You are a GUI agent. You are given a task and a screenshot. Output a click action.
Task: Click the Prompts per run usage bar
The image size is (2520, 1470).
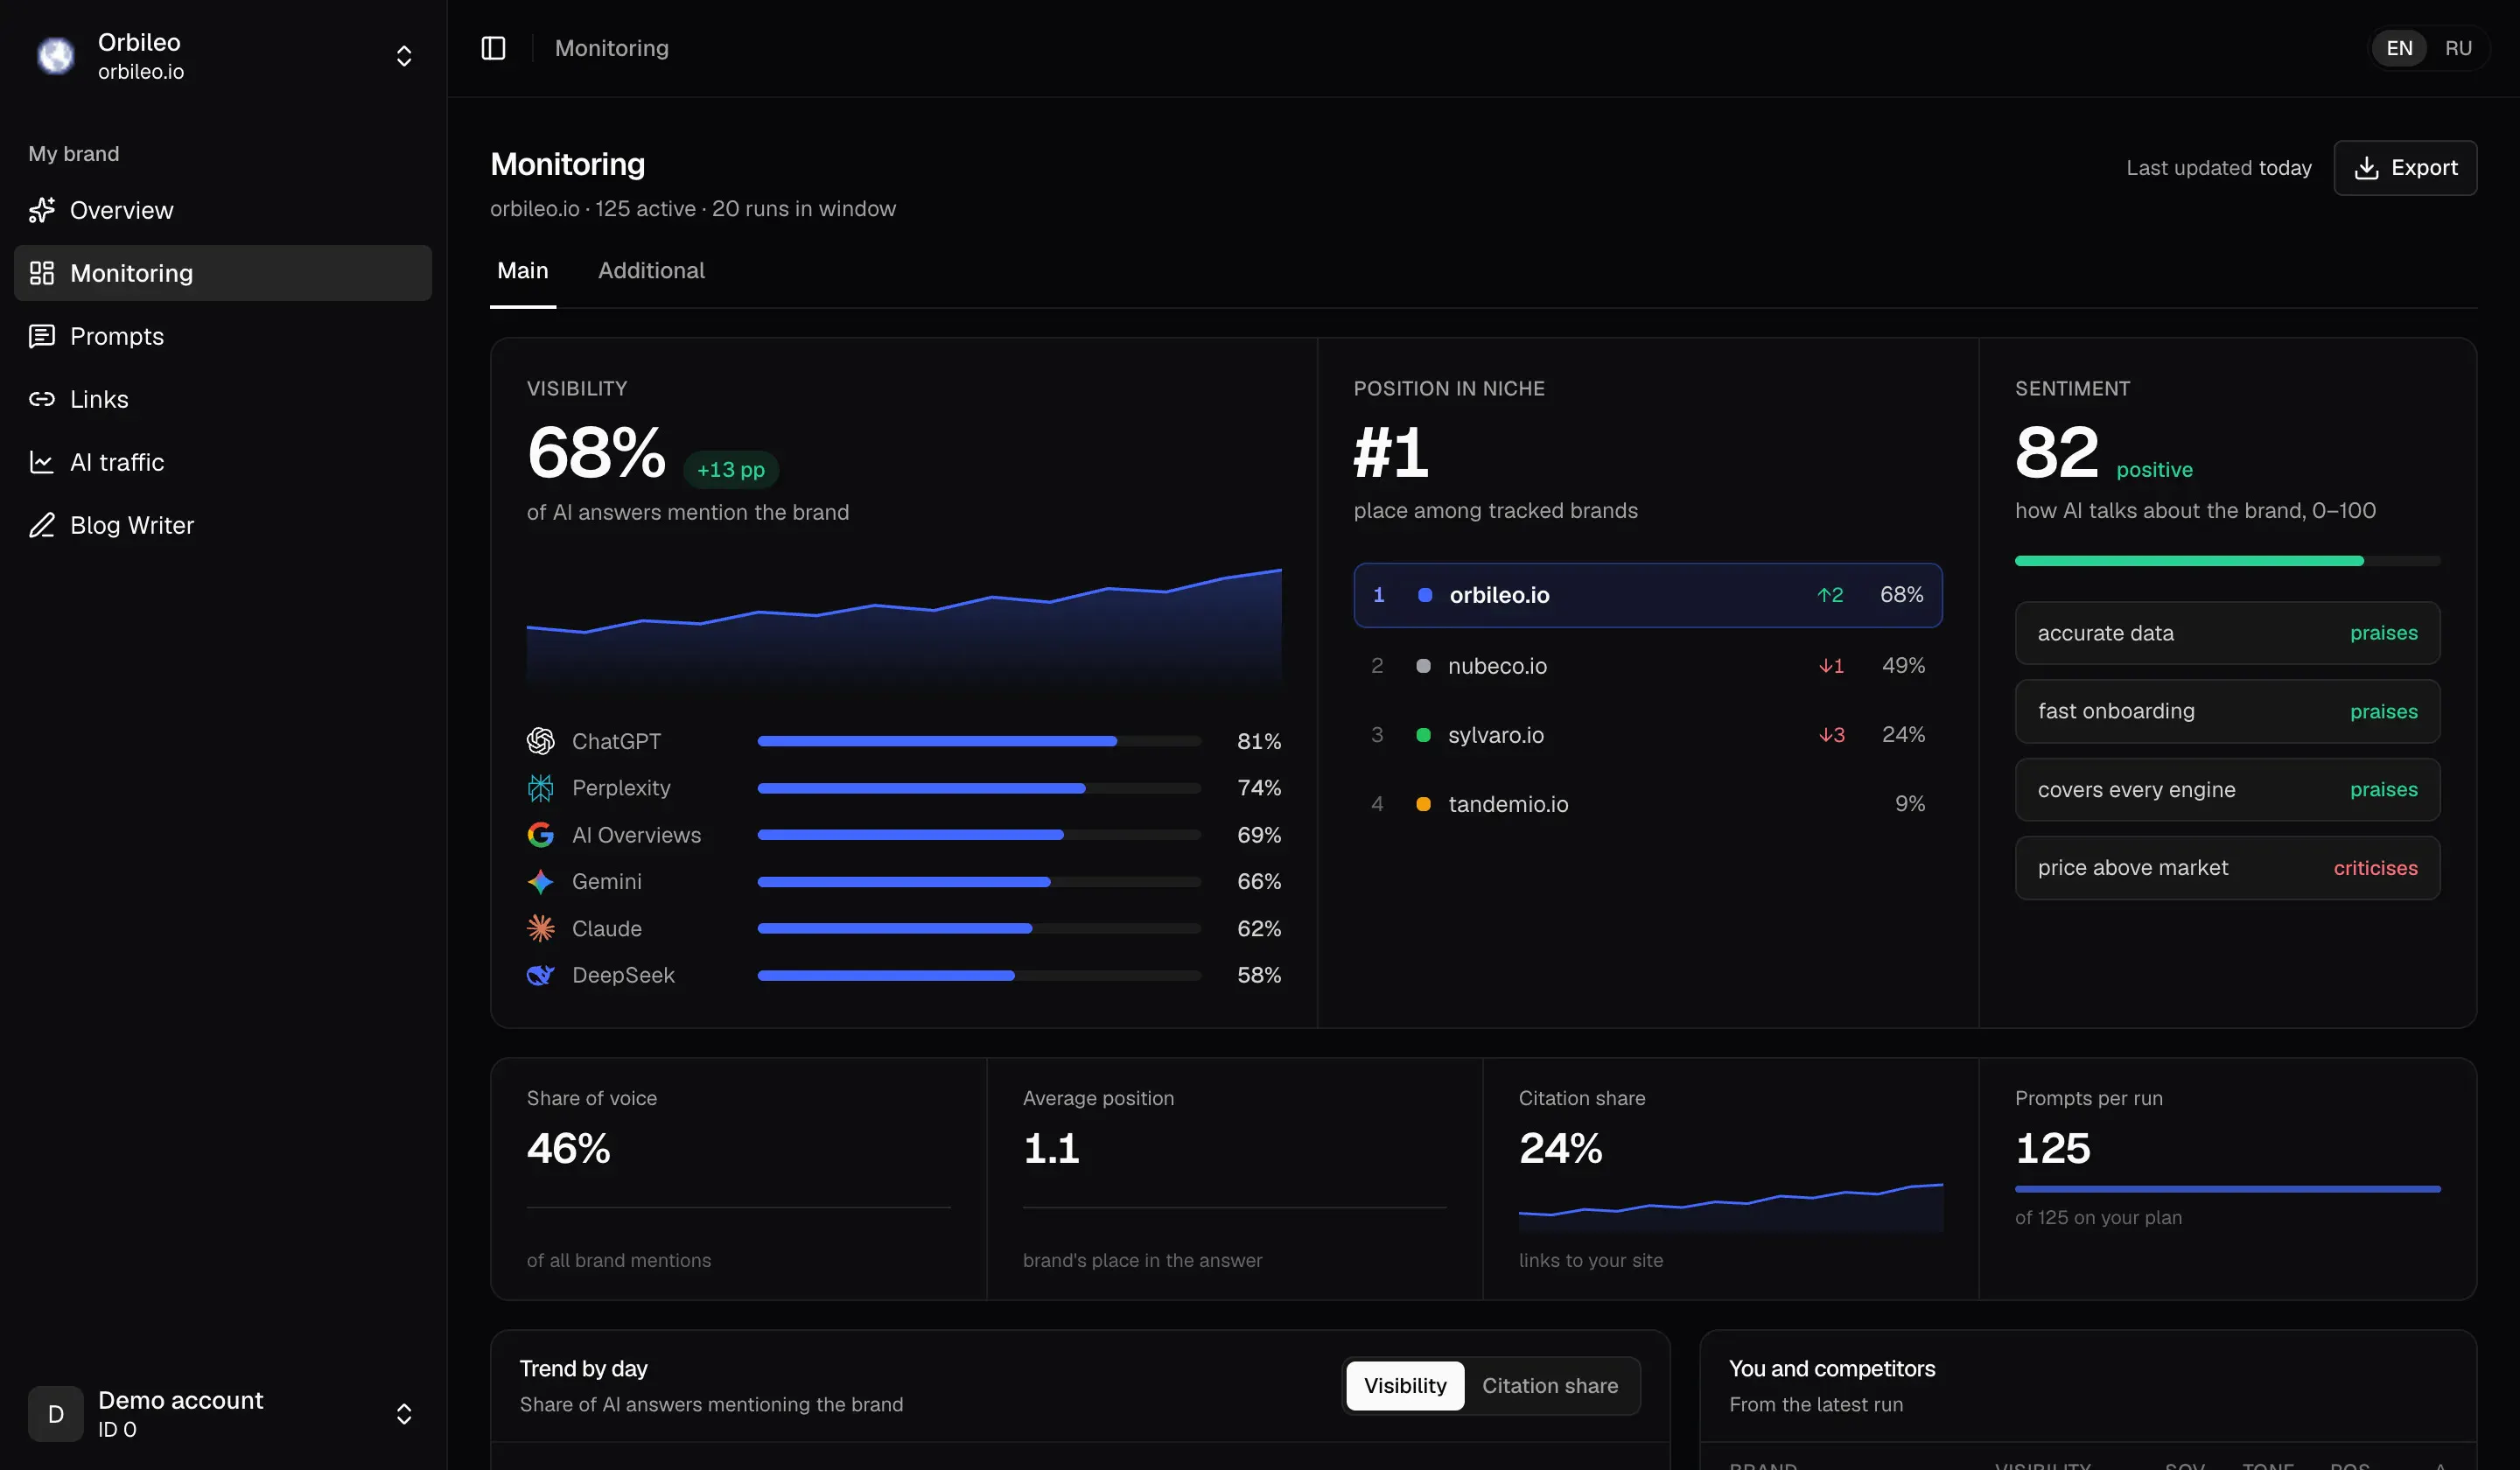(x=2227, y=1189)
